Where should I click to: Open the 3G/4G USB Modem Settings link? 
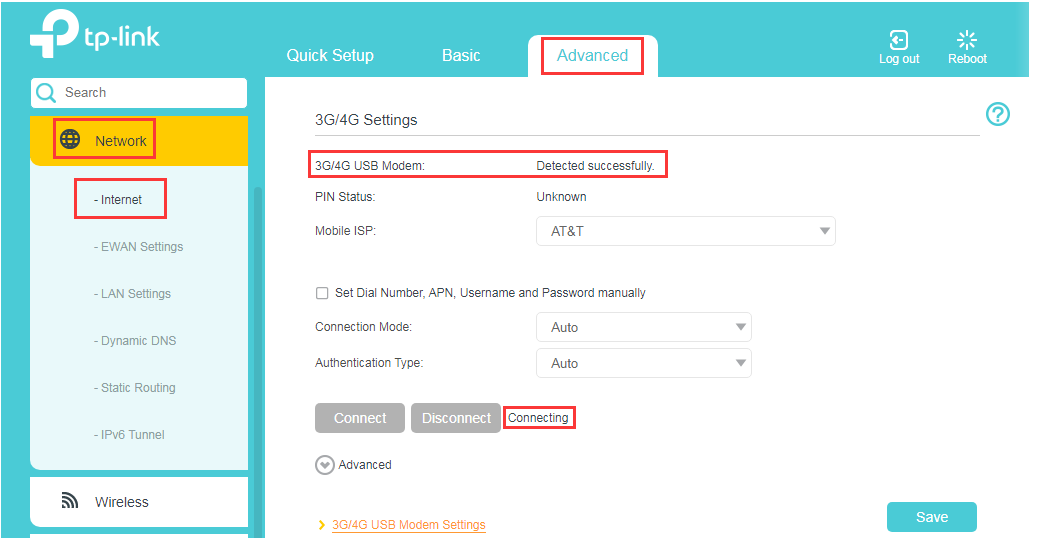pyautogui.click(x=408, y=525)
